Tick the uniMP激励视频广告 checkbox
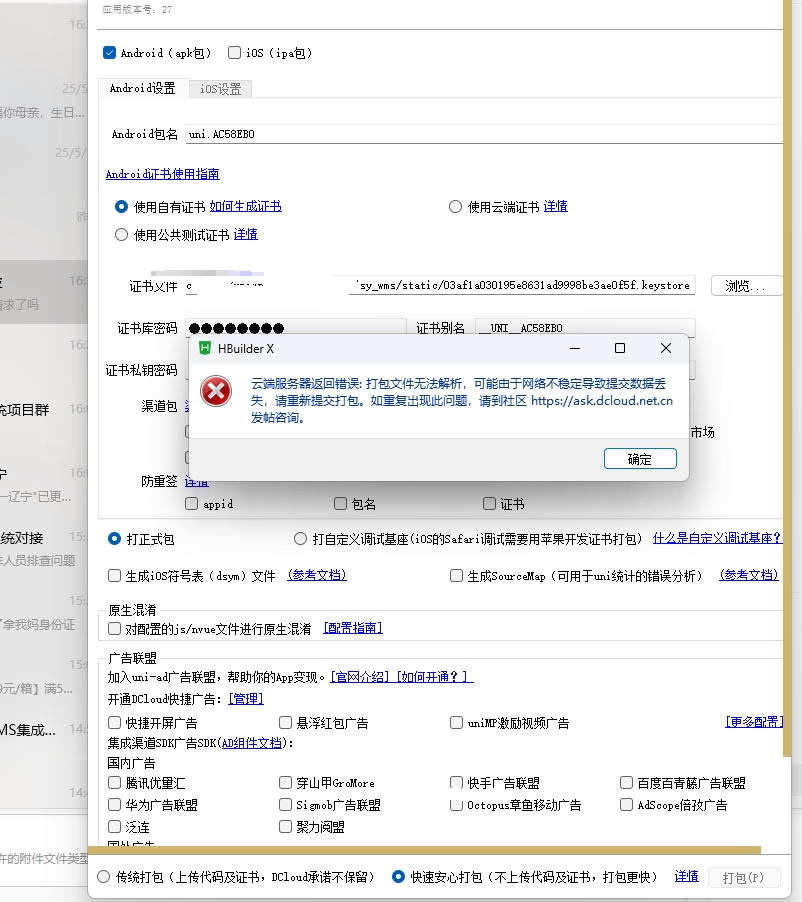Viewport: 802px width, 902px height. (x=456, y=723)
